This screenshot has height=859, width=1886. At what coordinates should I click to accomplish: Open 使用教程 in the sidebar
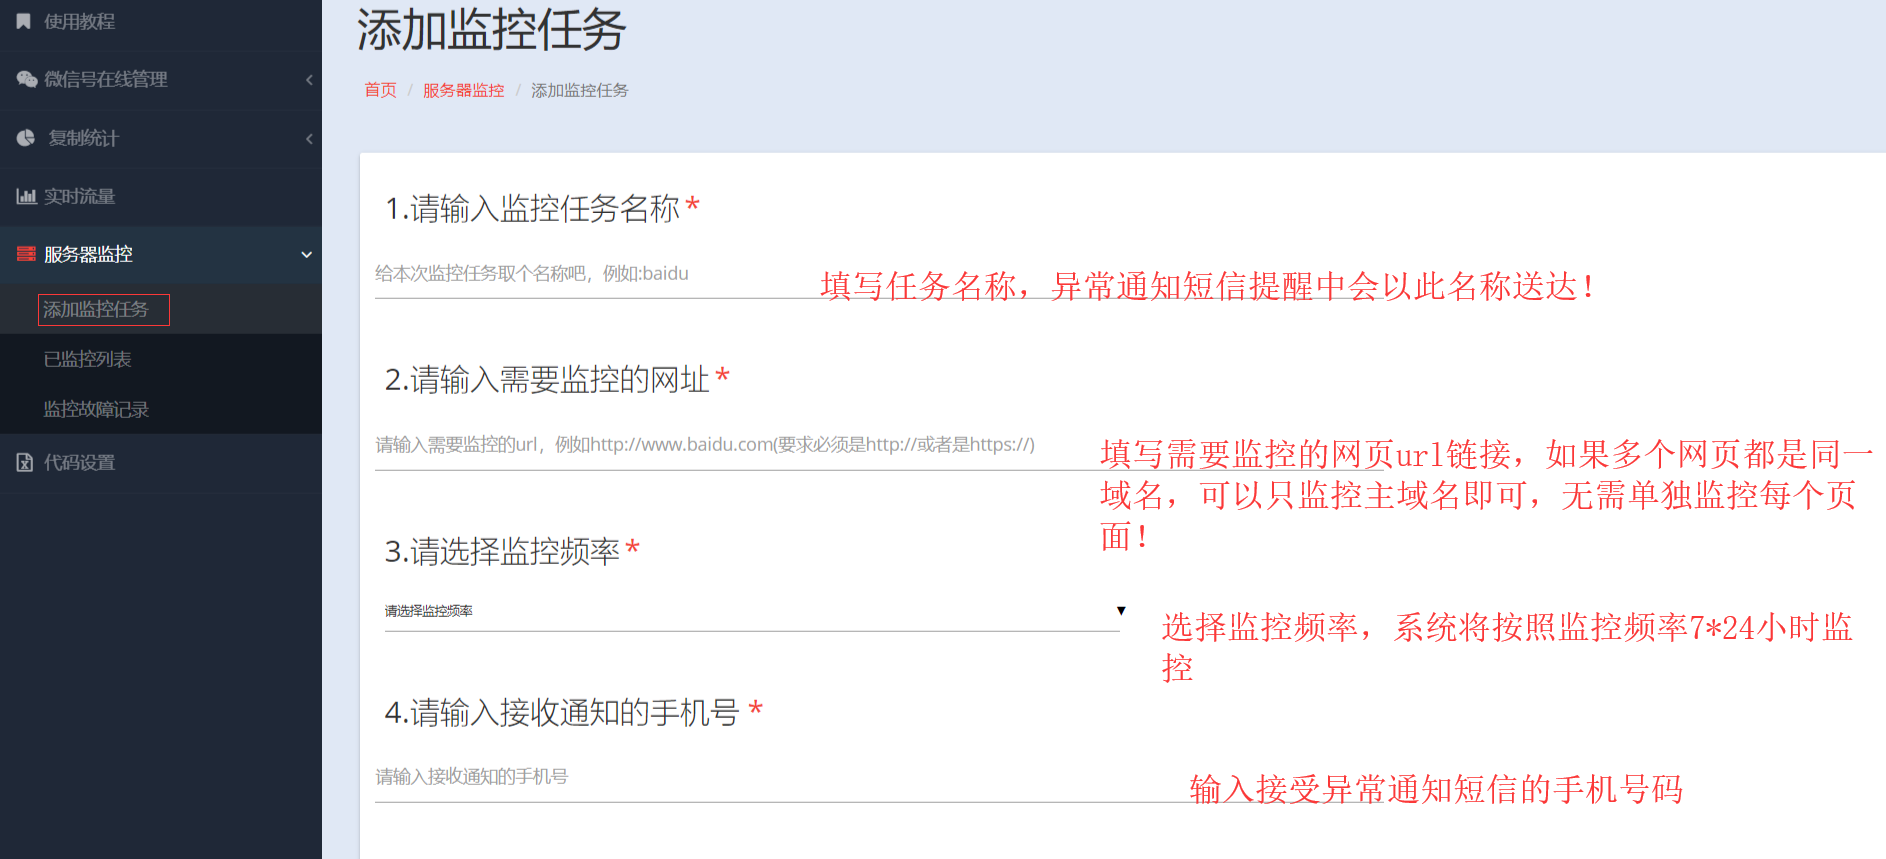tap(80, 21)
